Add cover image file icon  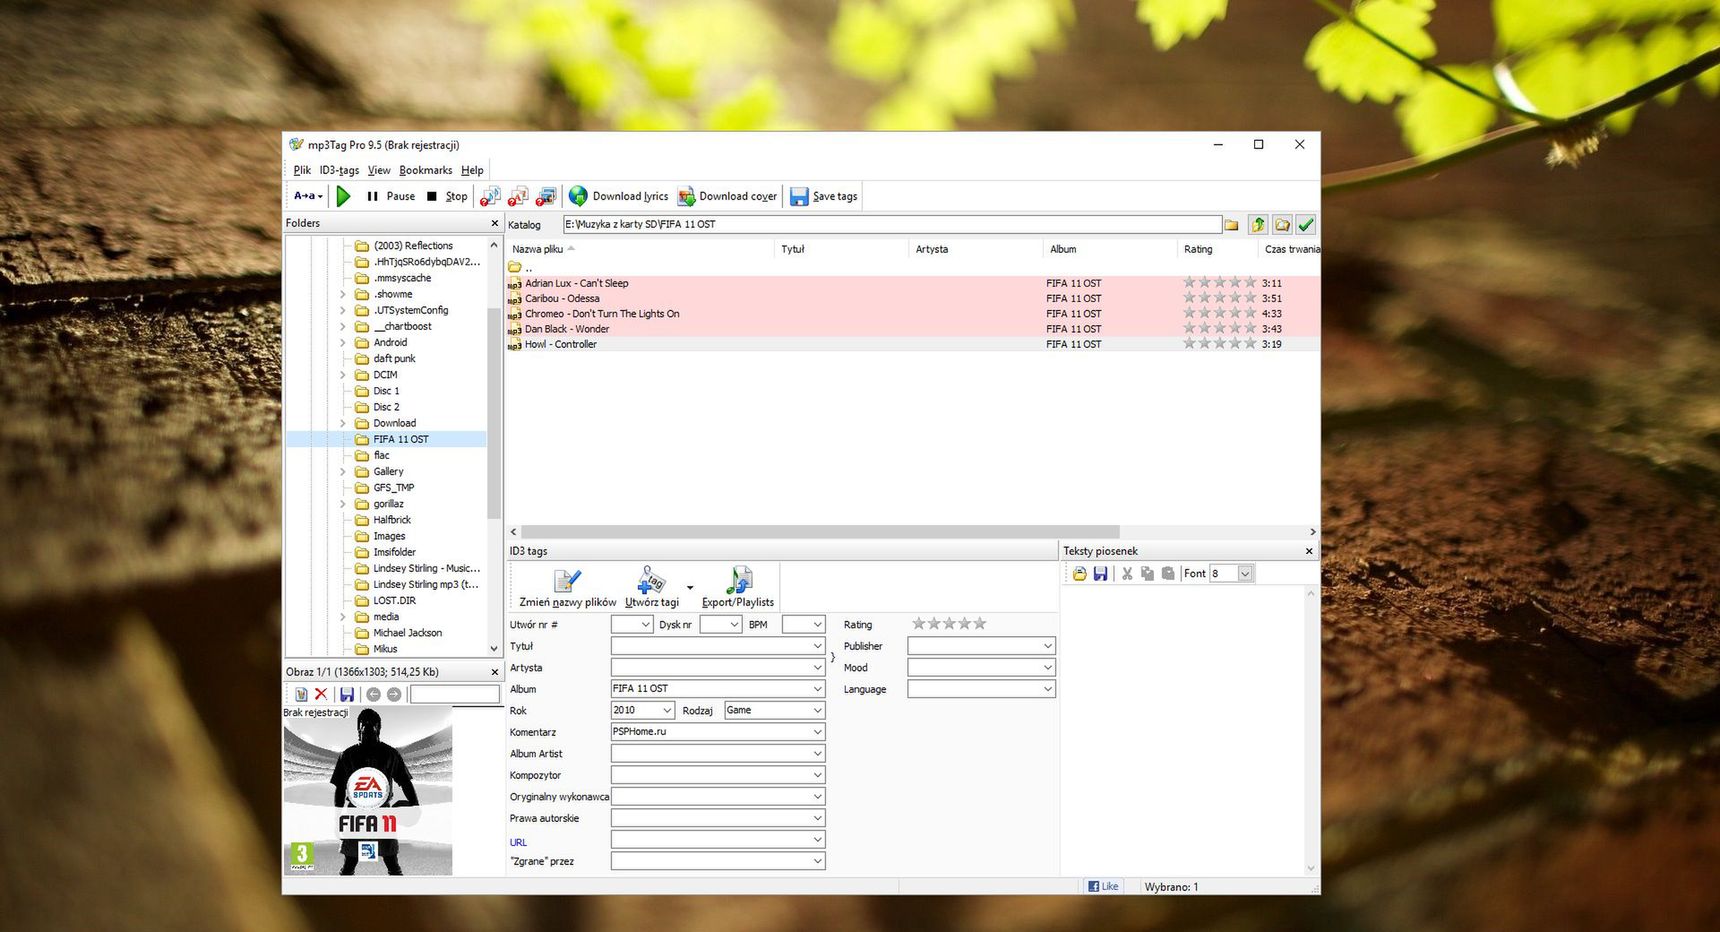pyautogui.click(x=301, y=694)
